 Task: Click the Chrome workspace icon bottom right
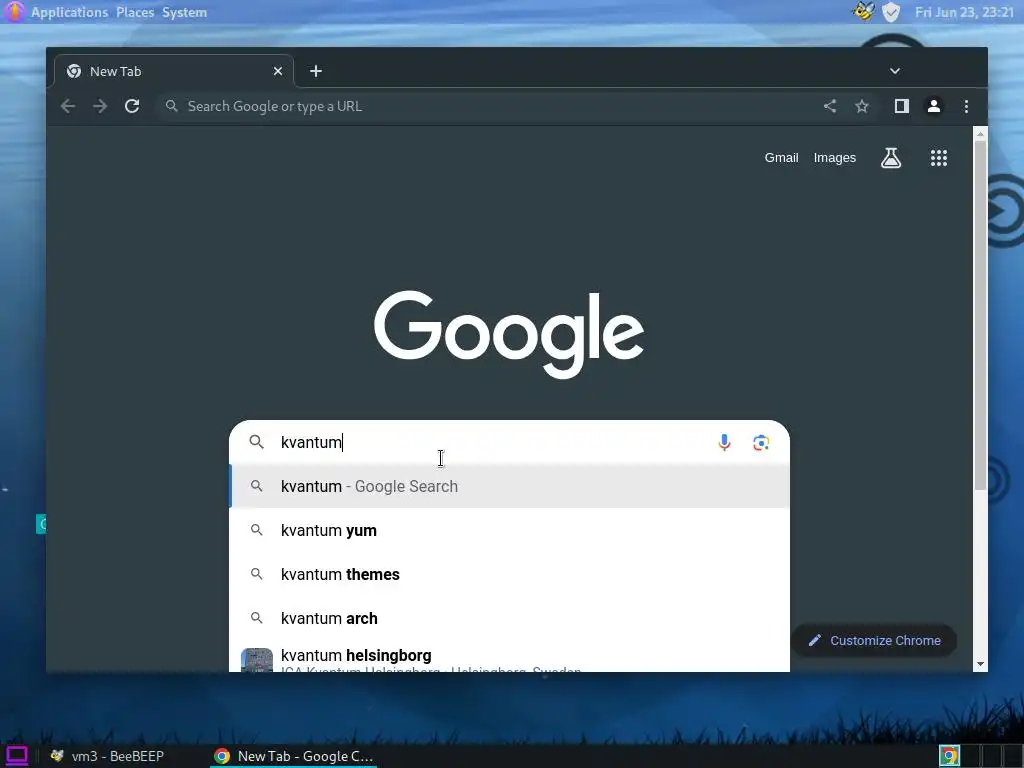tap(950, 756)
